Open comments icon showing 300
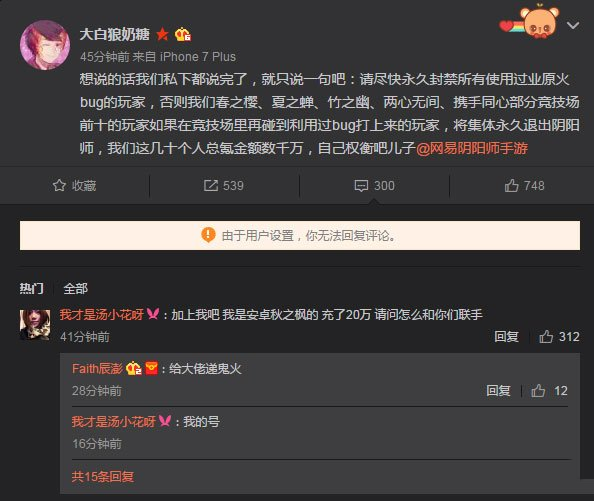Screen dimensions: 594x501 (x=361, y=186)
